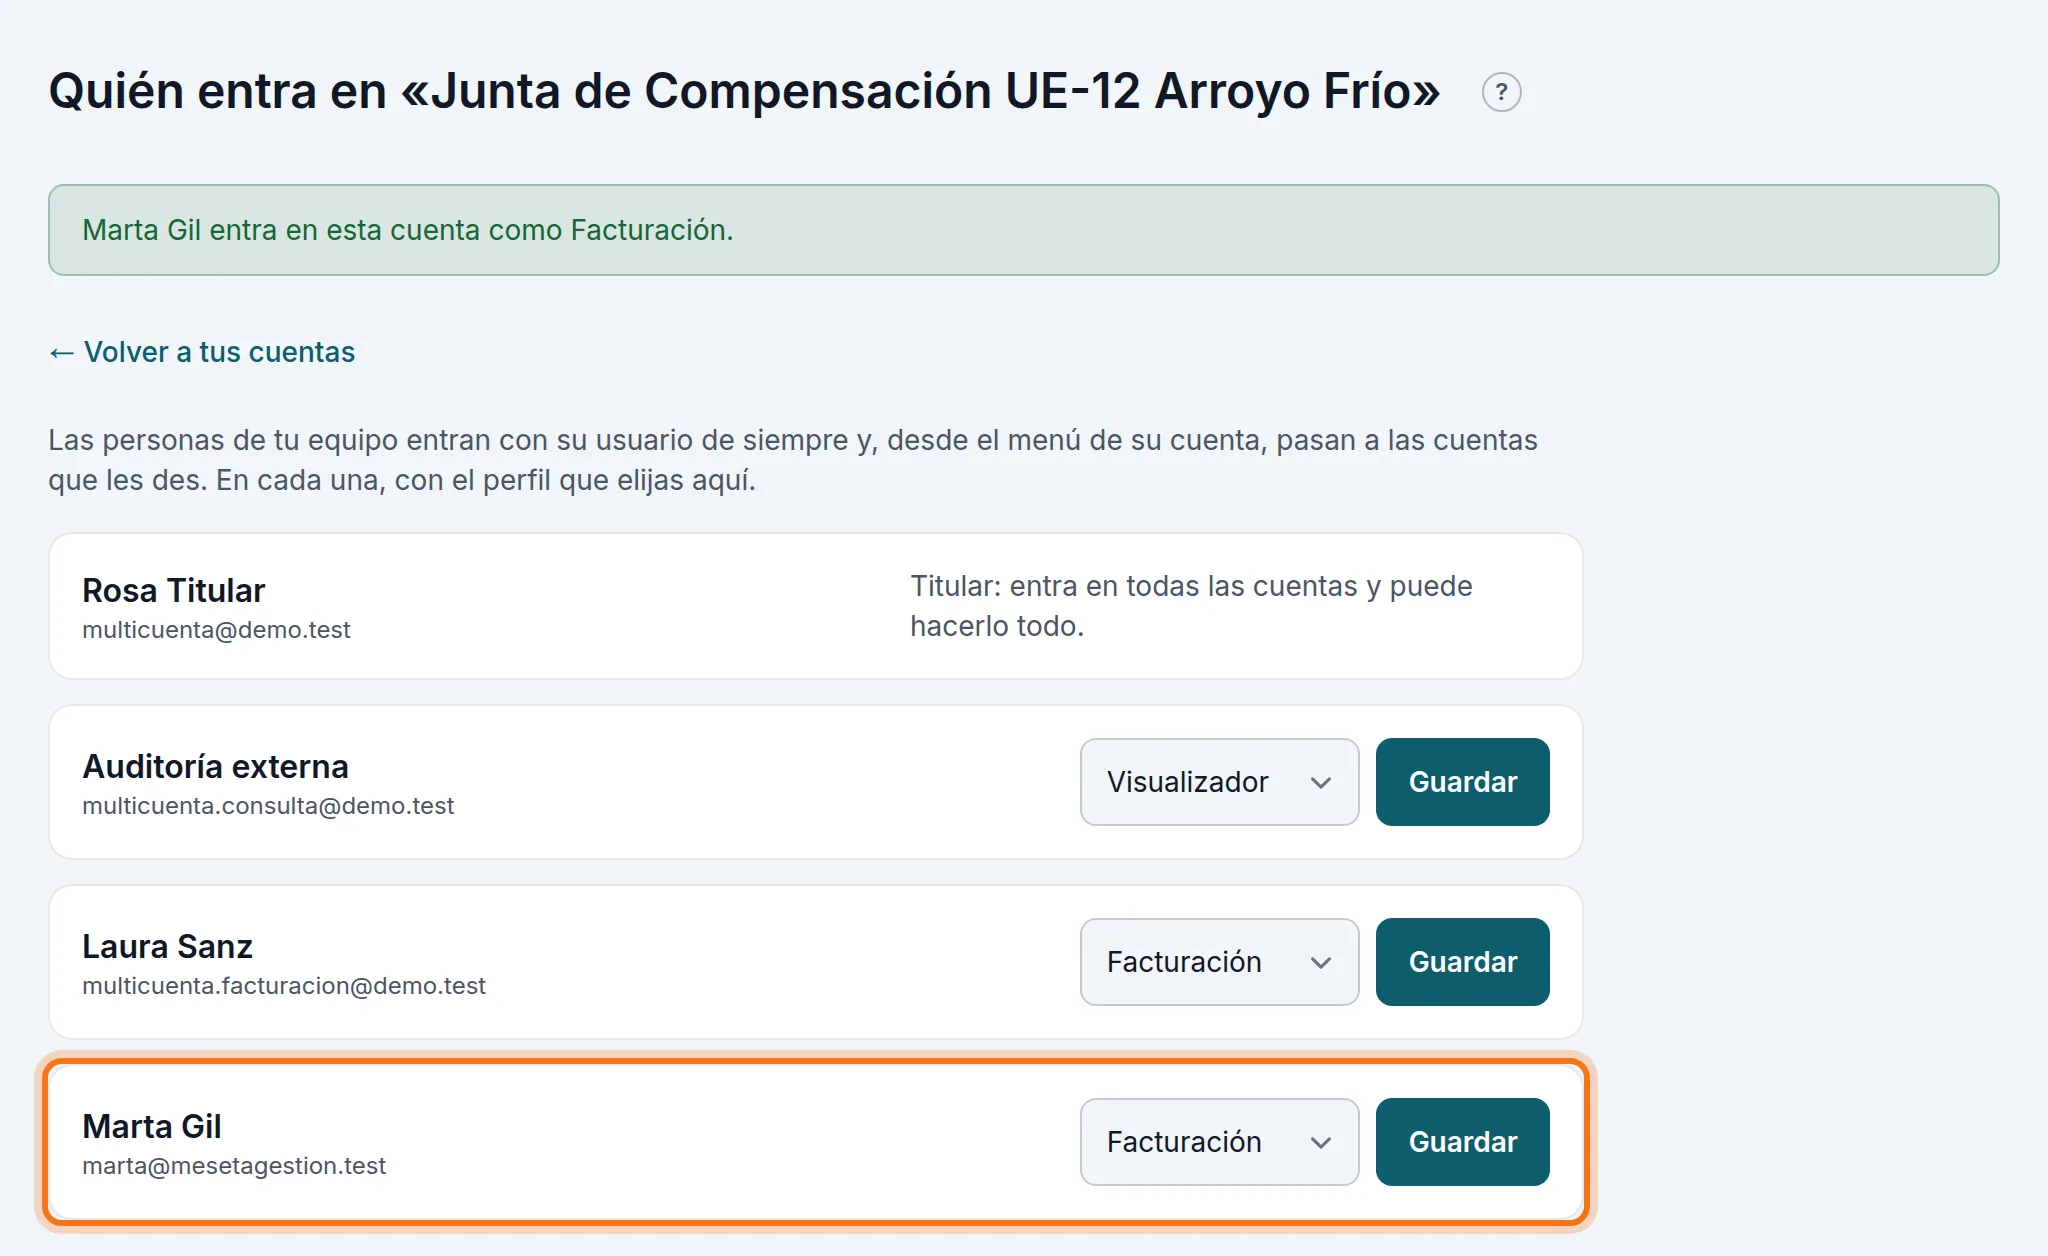
Task: Save Marta Gil's role with Guardar
Action: (x=1462, y=1142)
